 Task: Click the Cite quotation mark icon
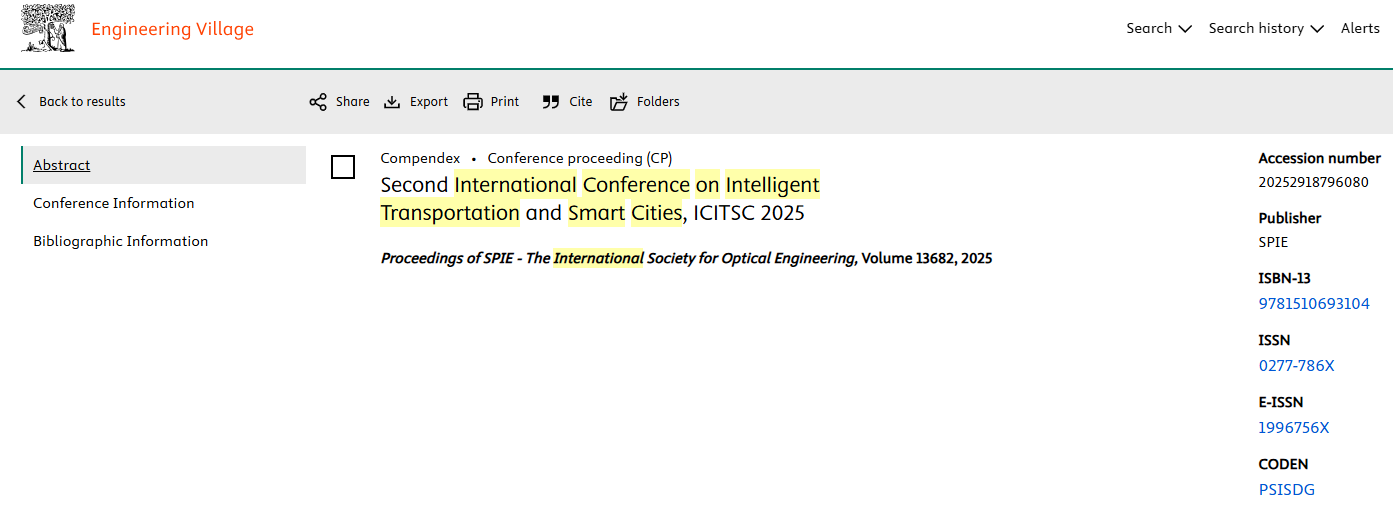[x=551, y=102]
